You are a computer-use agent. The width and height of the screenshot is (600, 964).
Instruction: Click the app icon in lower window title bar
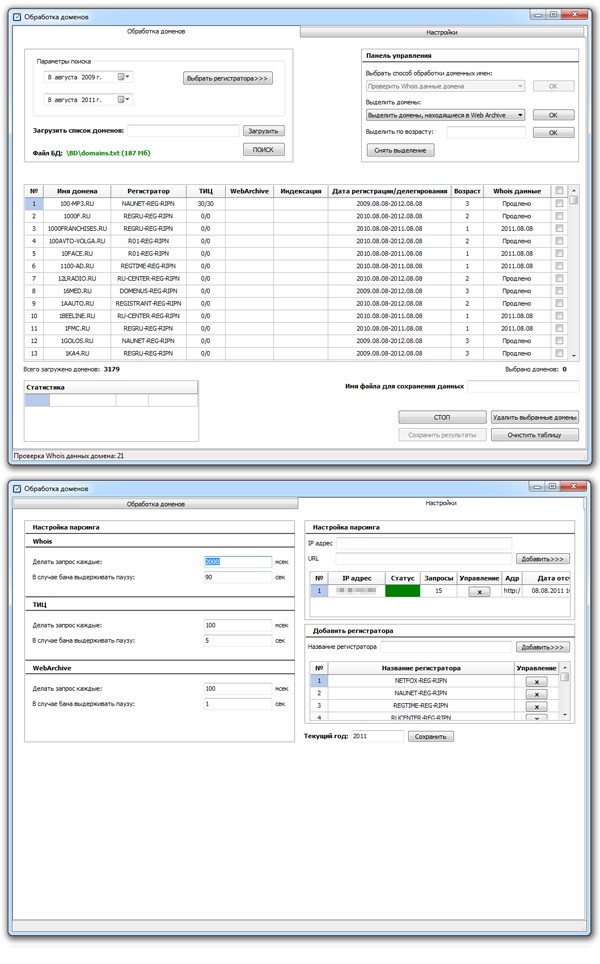coord(17,489)
